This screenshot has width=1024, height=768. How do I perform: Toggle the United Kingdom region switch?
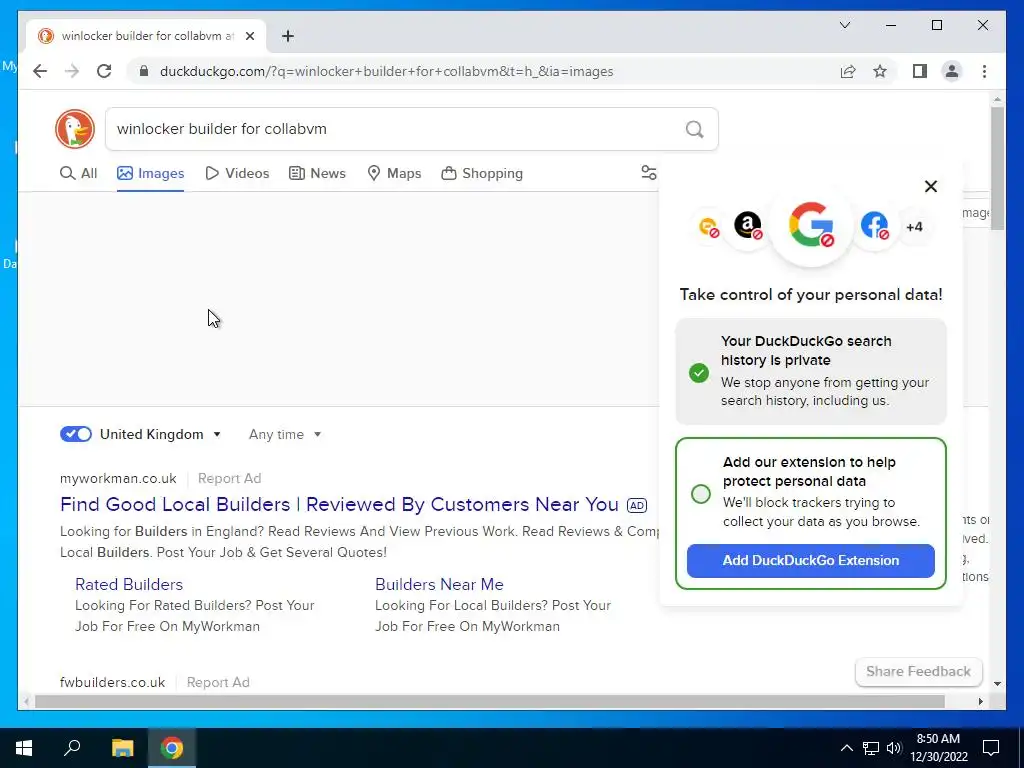tap(76, 434)
